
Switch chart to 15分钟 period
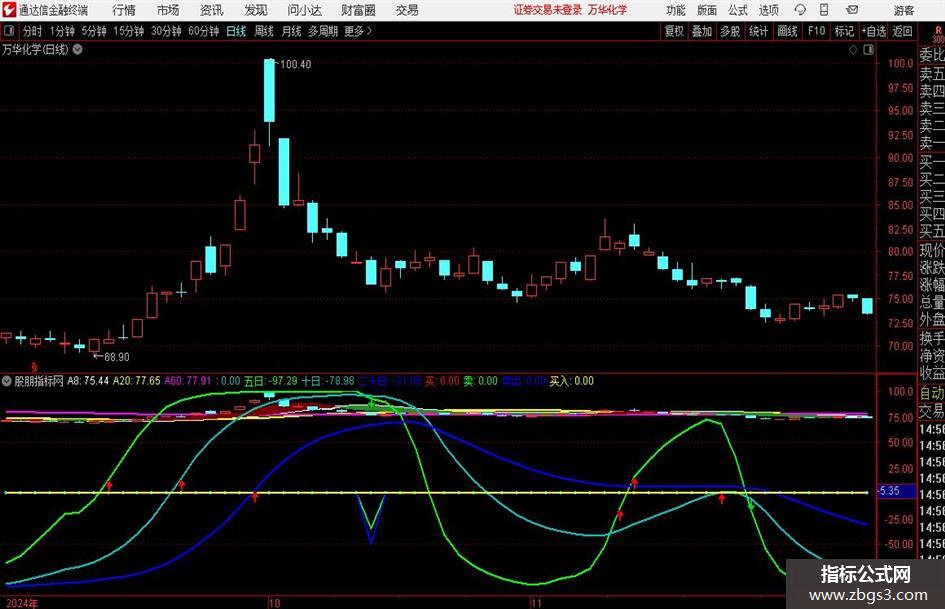coord(129,31)
